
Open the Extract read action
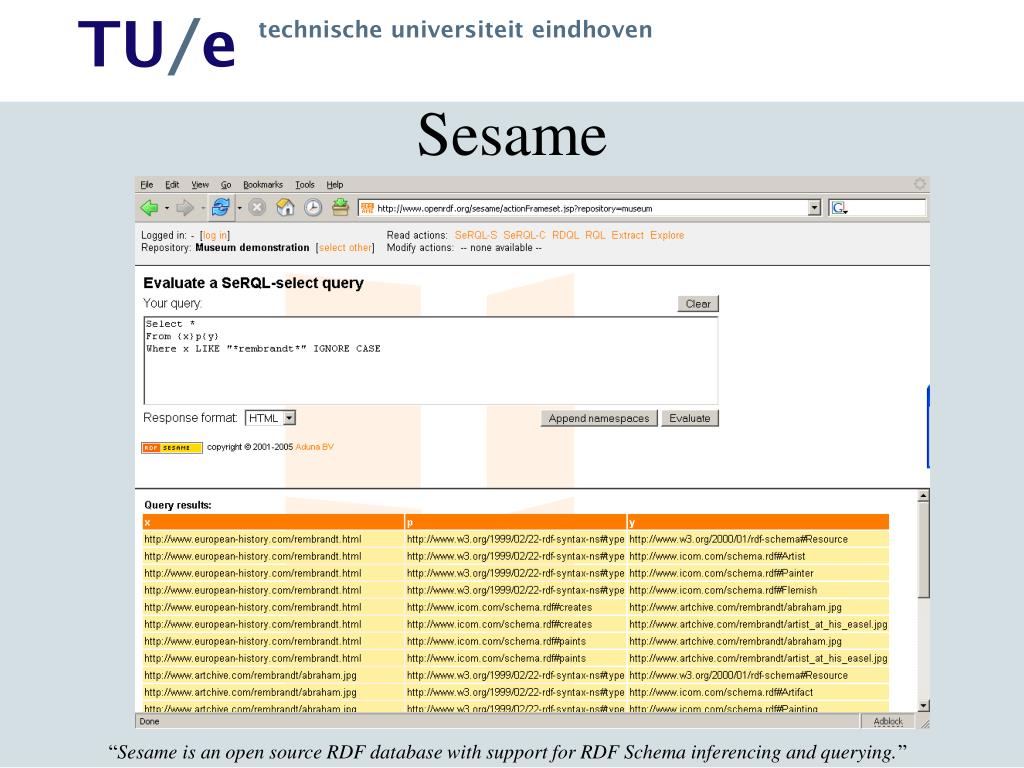coord(628,235)
